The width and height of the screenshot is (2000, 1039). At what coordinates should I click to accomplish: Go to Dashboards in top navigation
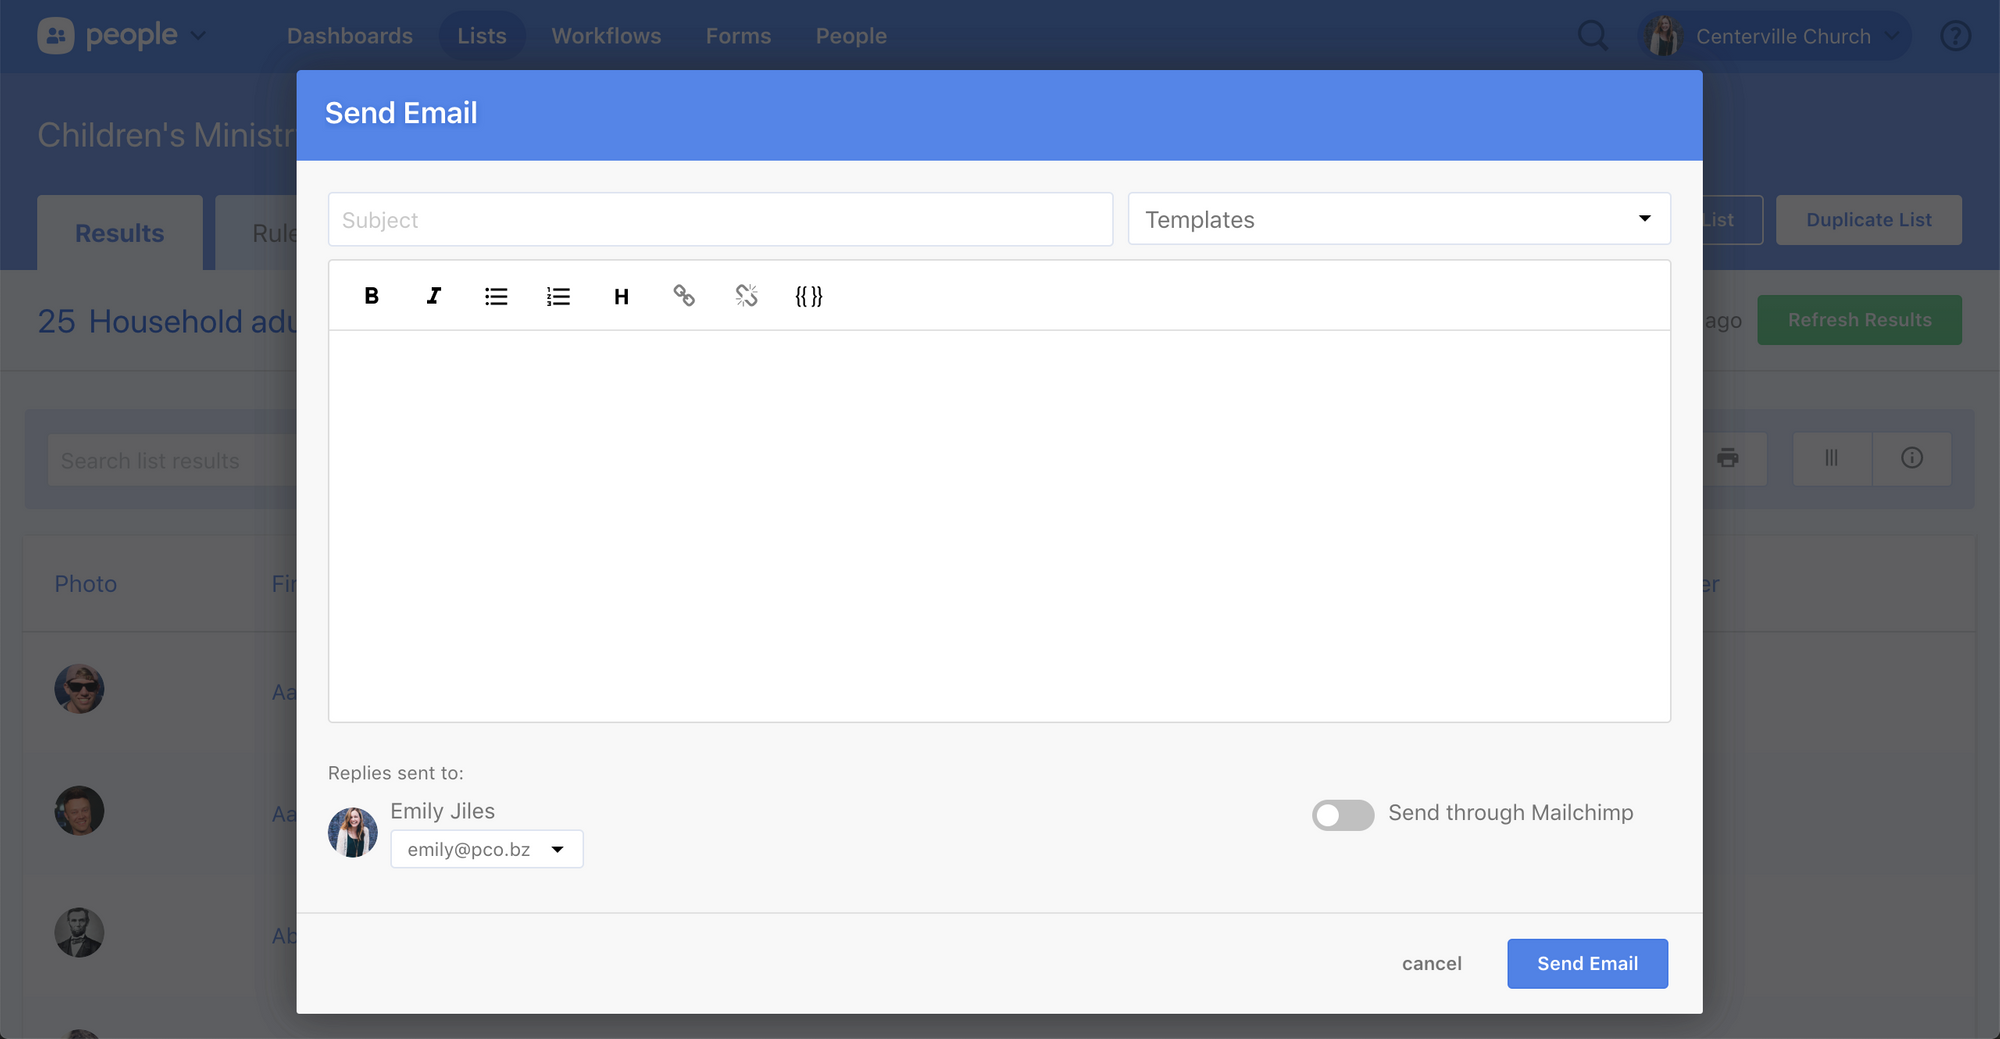(349, 36)
